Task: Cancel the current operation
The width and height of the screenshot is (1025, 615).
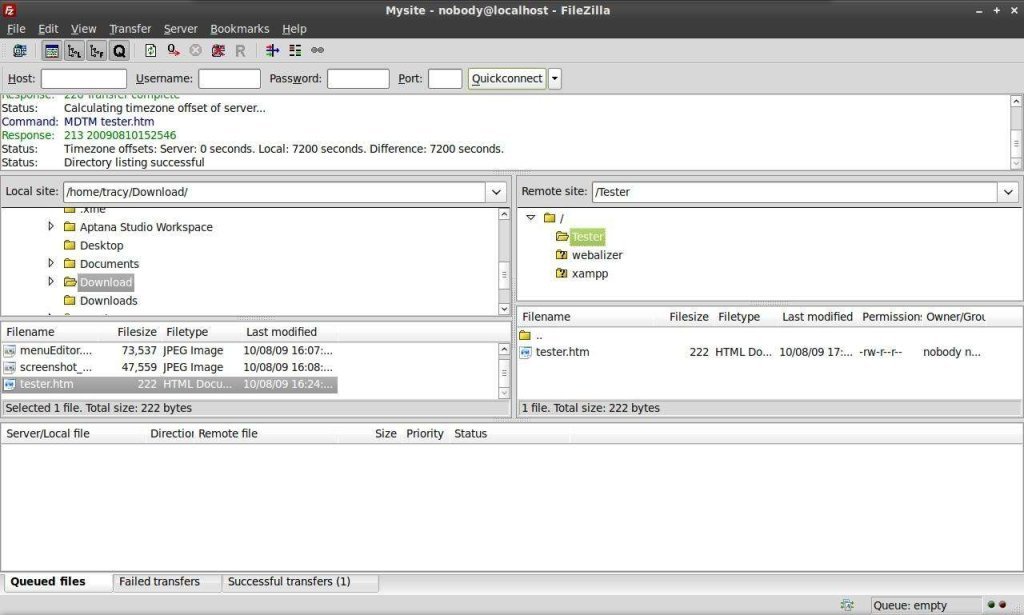Action: click(197, 50)
